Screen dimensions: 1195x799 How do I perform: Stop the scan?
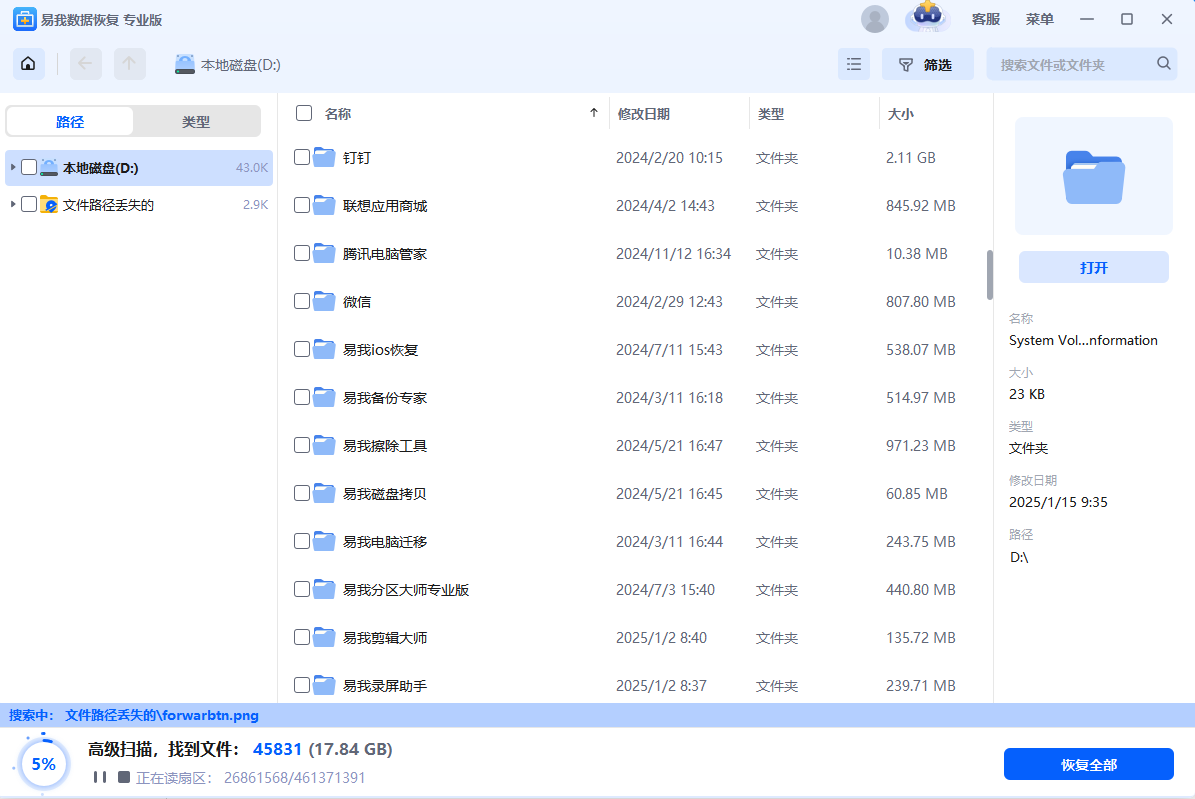(x=123, y=777)
